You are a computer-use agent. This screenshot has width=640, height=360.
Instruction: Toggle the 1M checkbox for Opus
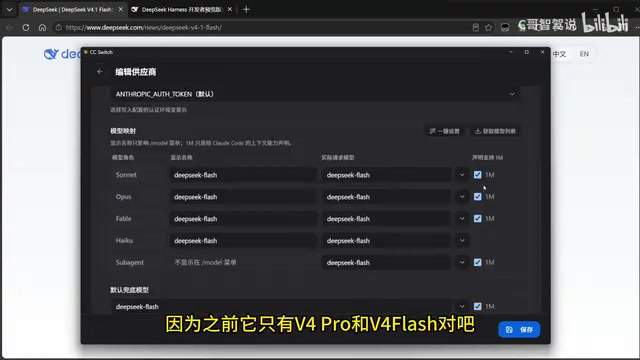coord(478,197)
